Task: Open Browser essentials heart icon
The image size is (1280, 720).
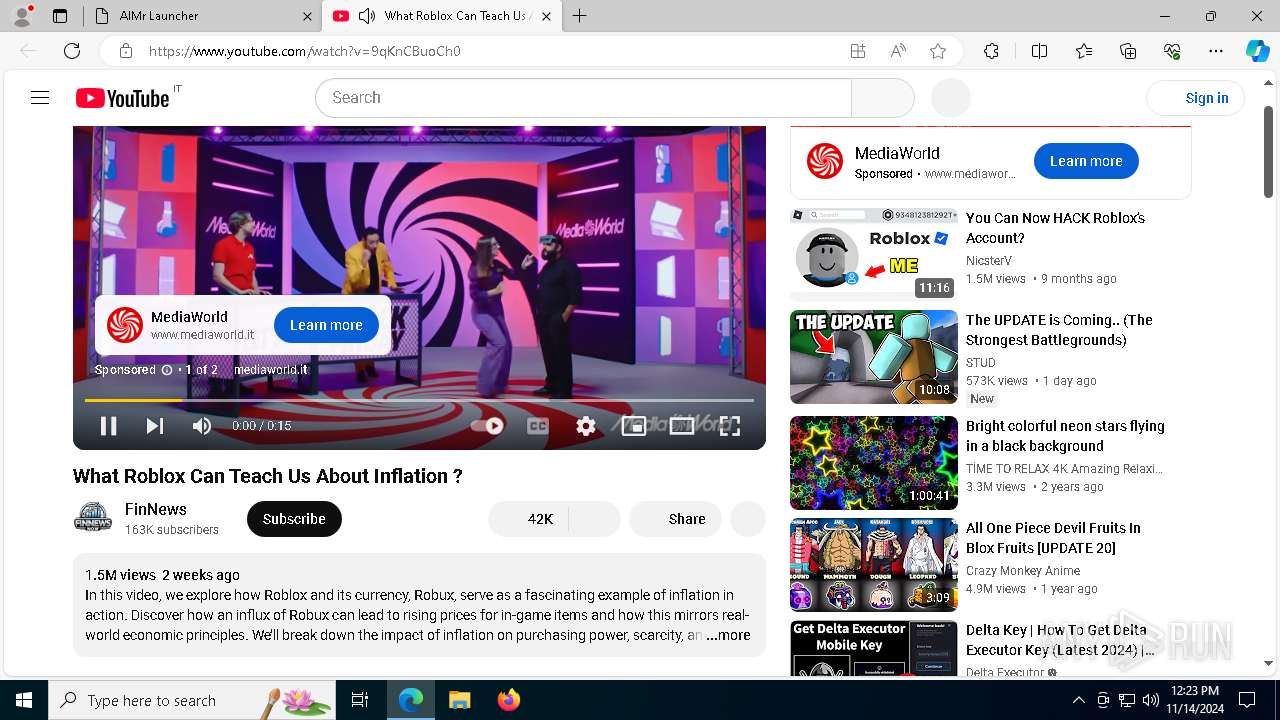Action: [1172, 51]
